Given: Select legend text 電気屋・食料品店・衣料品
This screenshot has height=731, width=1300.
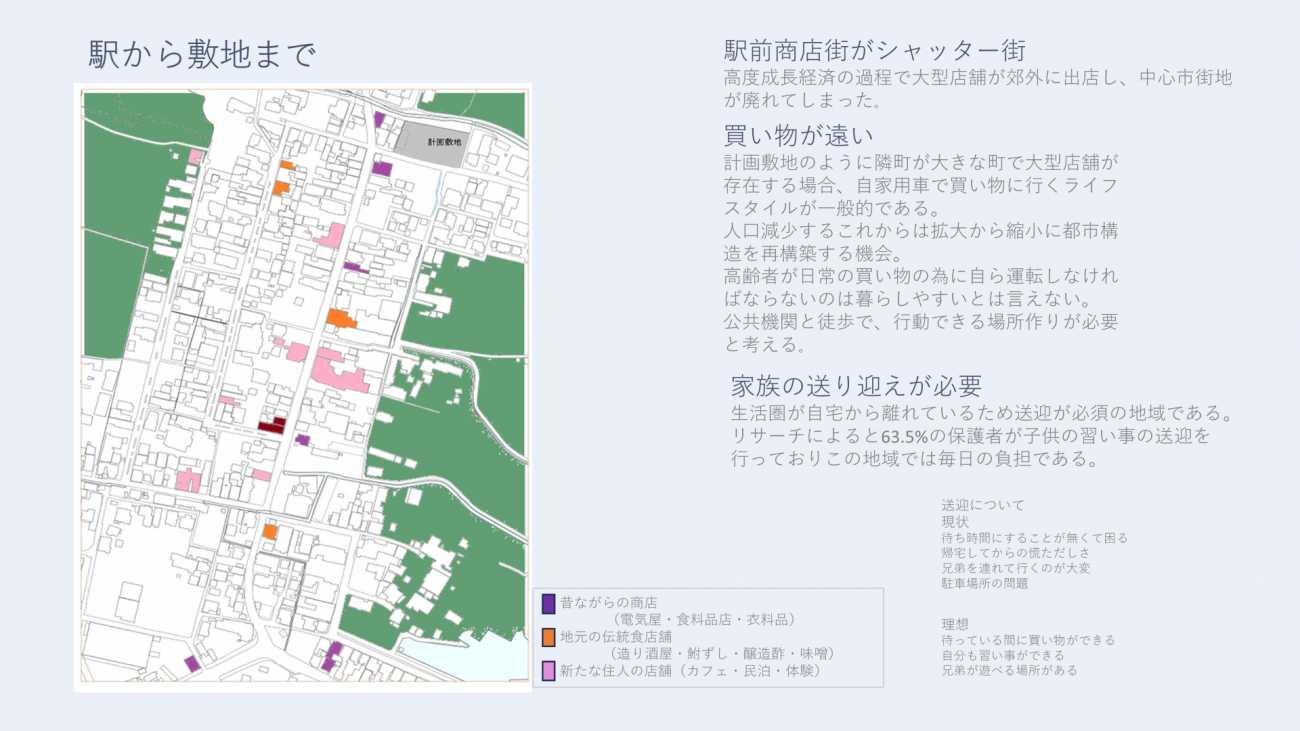Looking at the screenshot, I should point(706,620).
